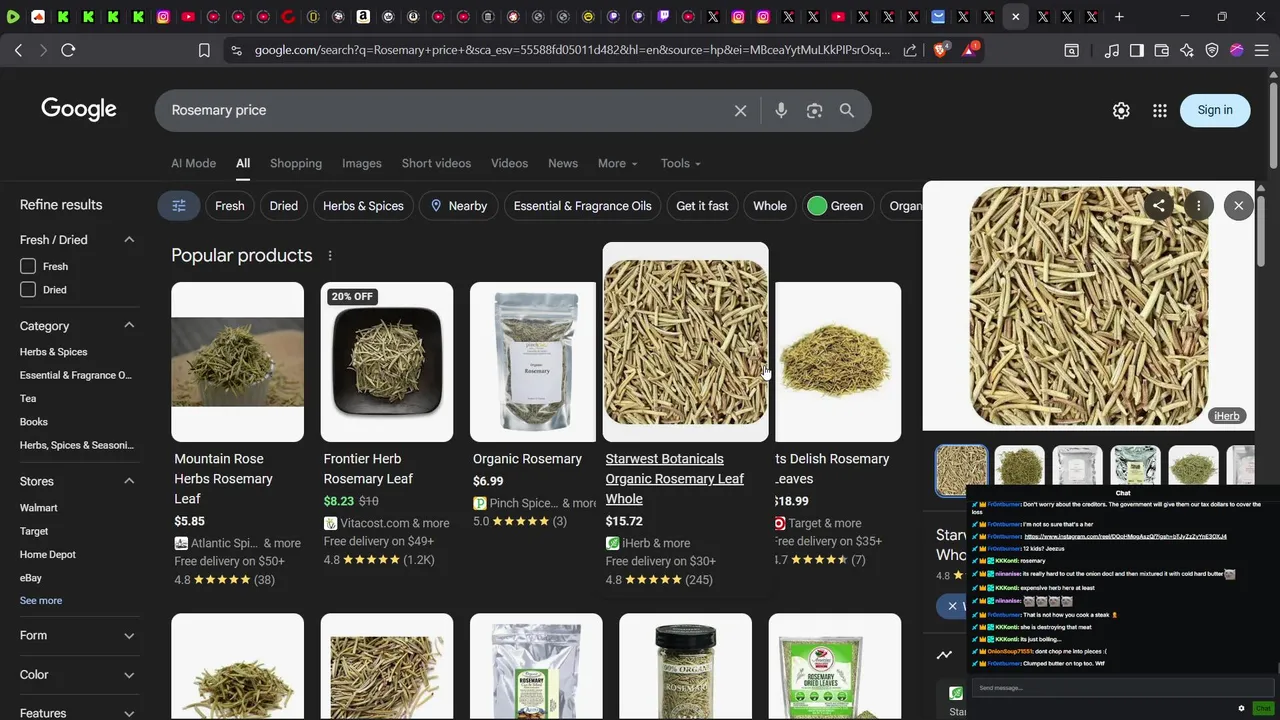1280x720 pixels.
Task: Collapse the Stores filter section
Action: (x=129, y=481)
